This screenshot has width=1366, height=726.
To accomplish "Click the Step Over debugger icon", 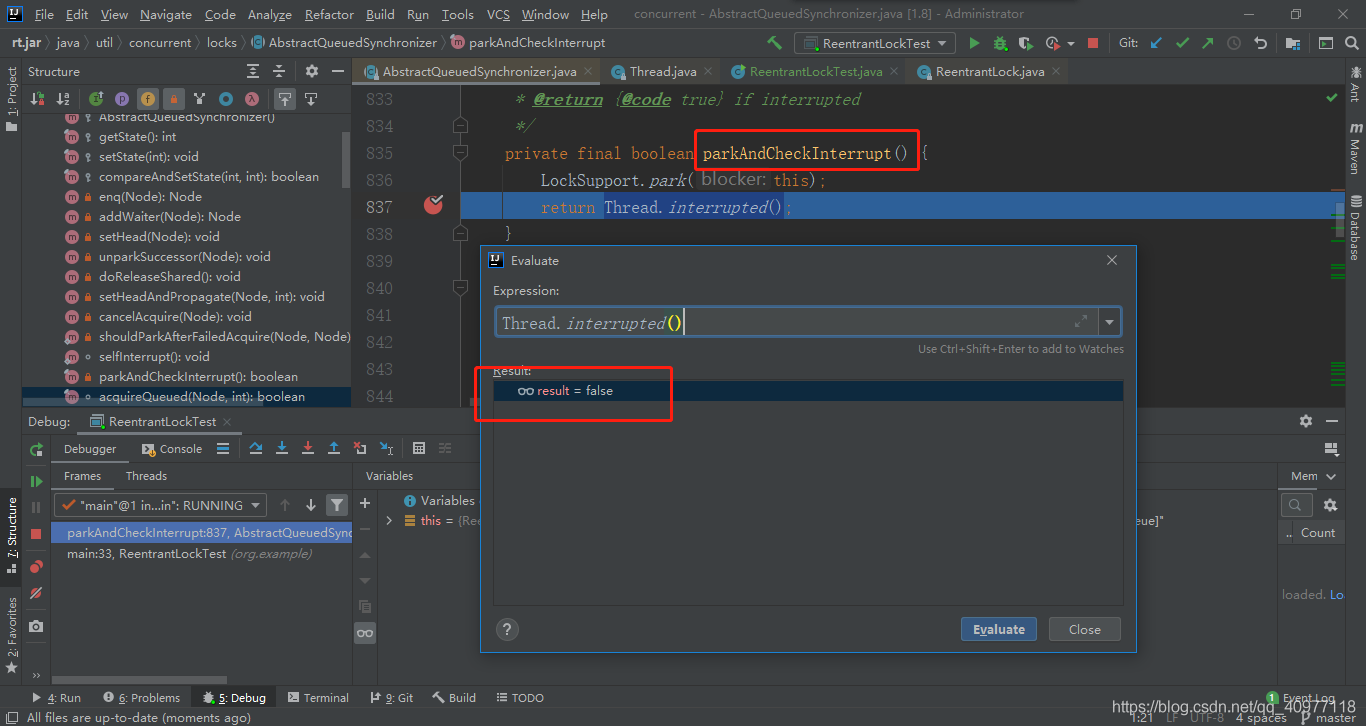I will click(256, 449).
